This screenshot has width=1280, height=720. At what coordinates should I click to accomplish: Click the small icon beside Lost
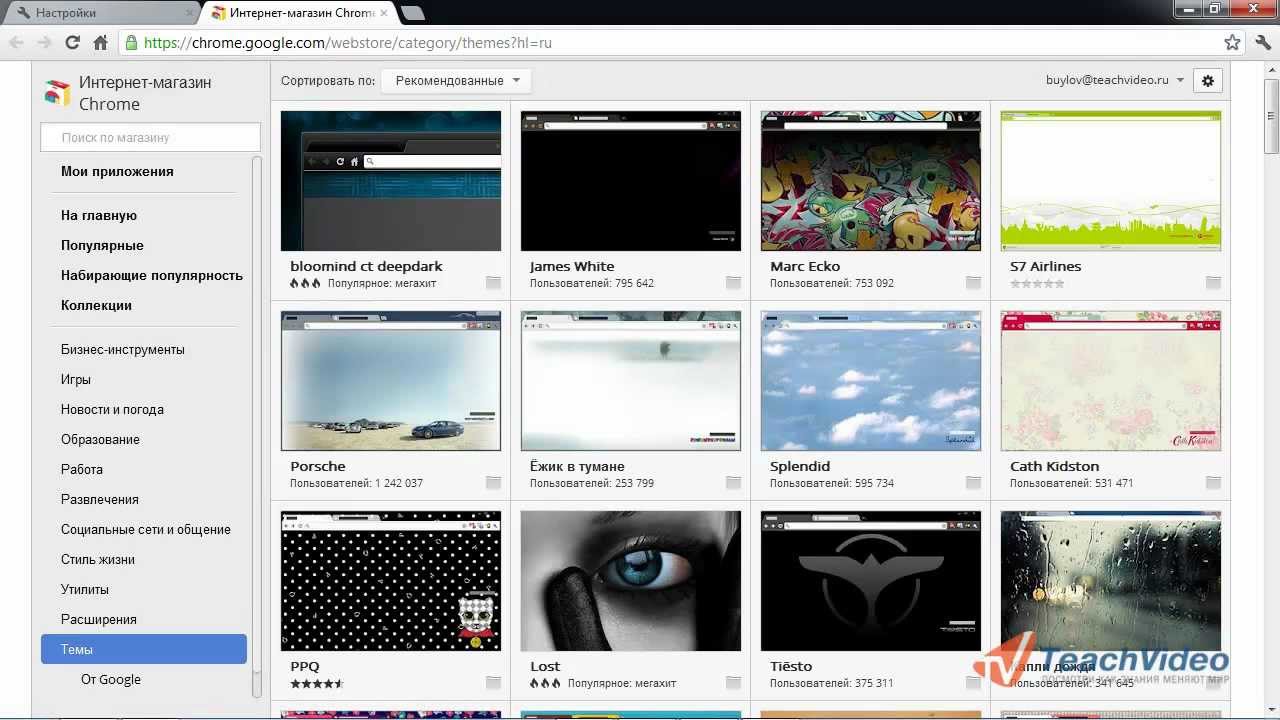[733, 683]
